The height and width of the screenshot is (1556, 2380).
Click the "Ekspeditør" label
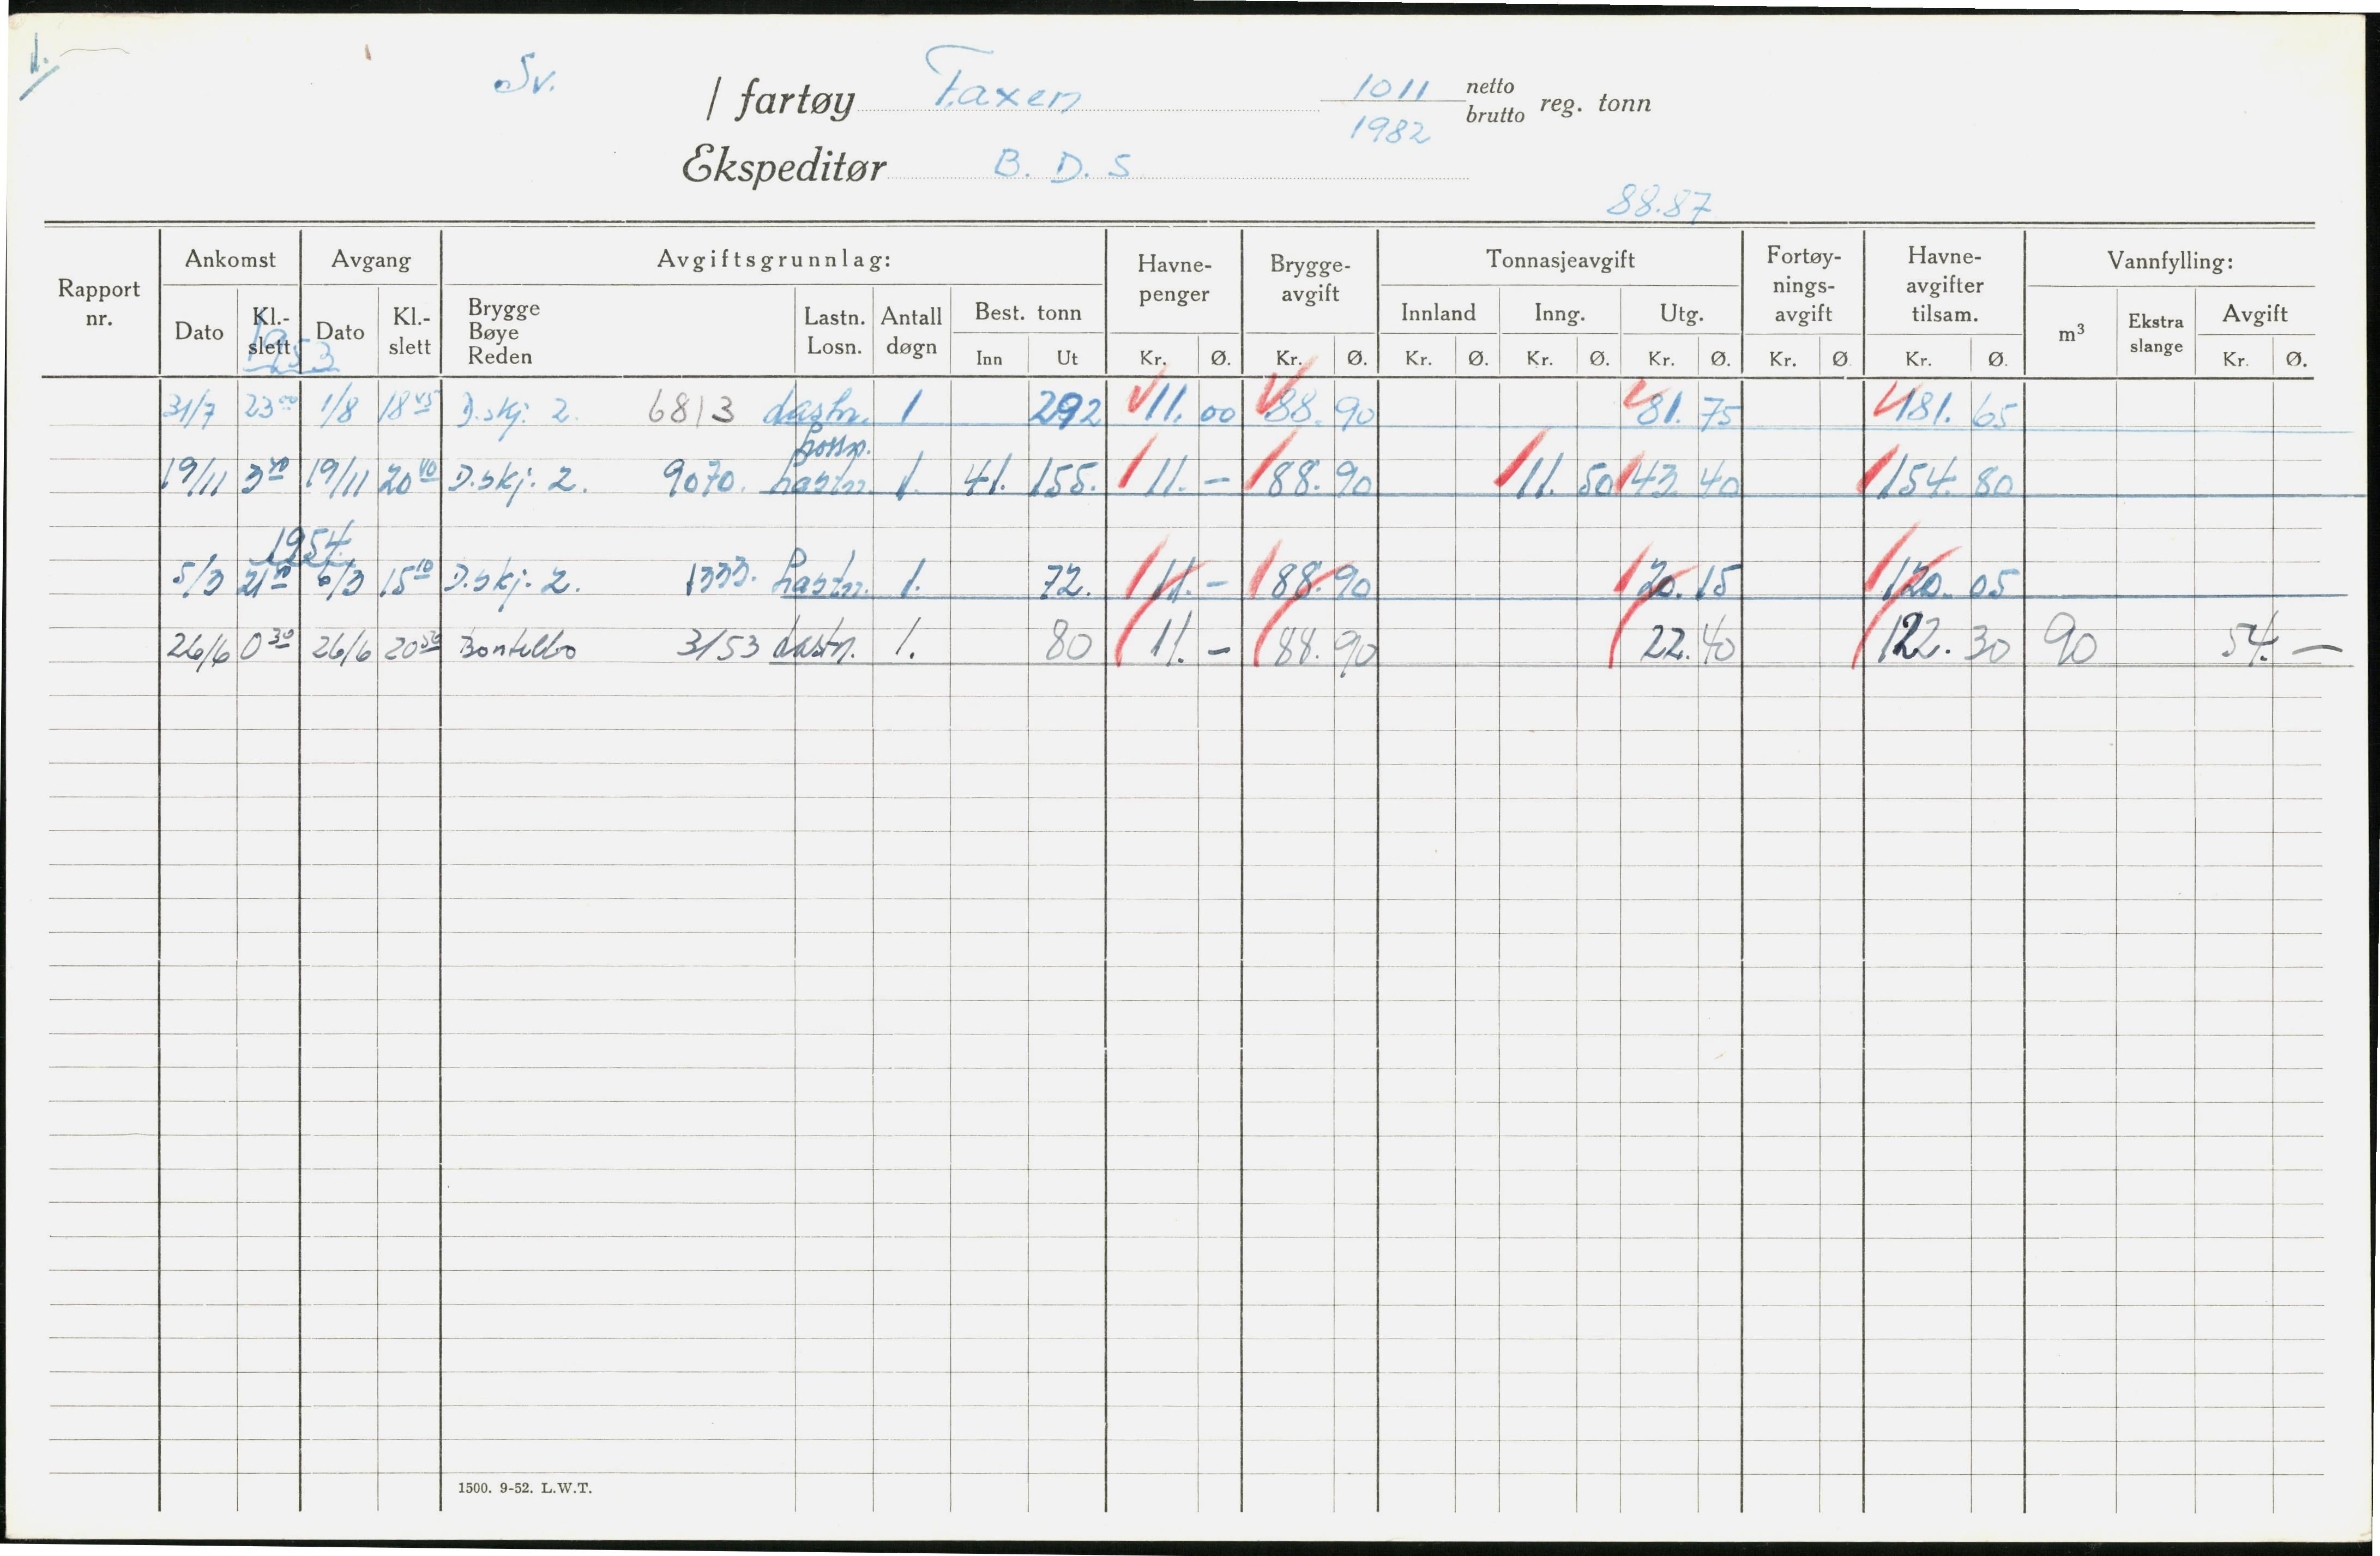click(x=783, y=165)
